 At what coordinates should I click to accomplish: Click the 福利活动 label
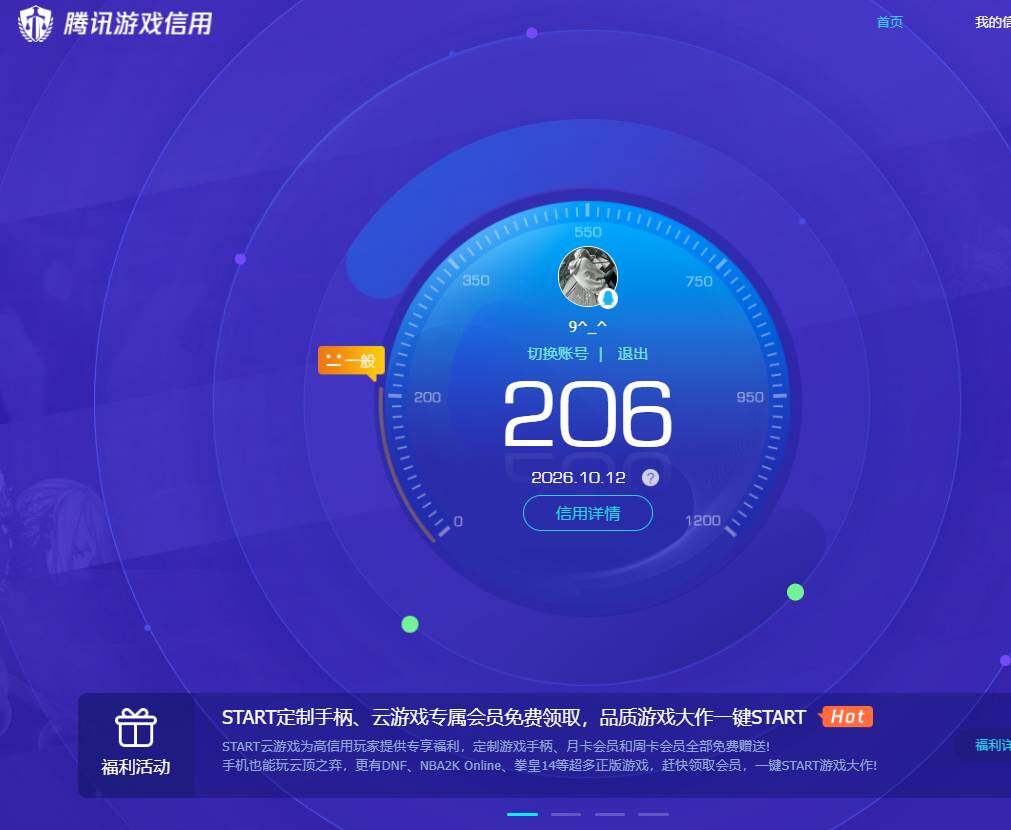point(135,767)
